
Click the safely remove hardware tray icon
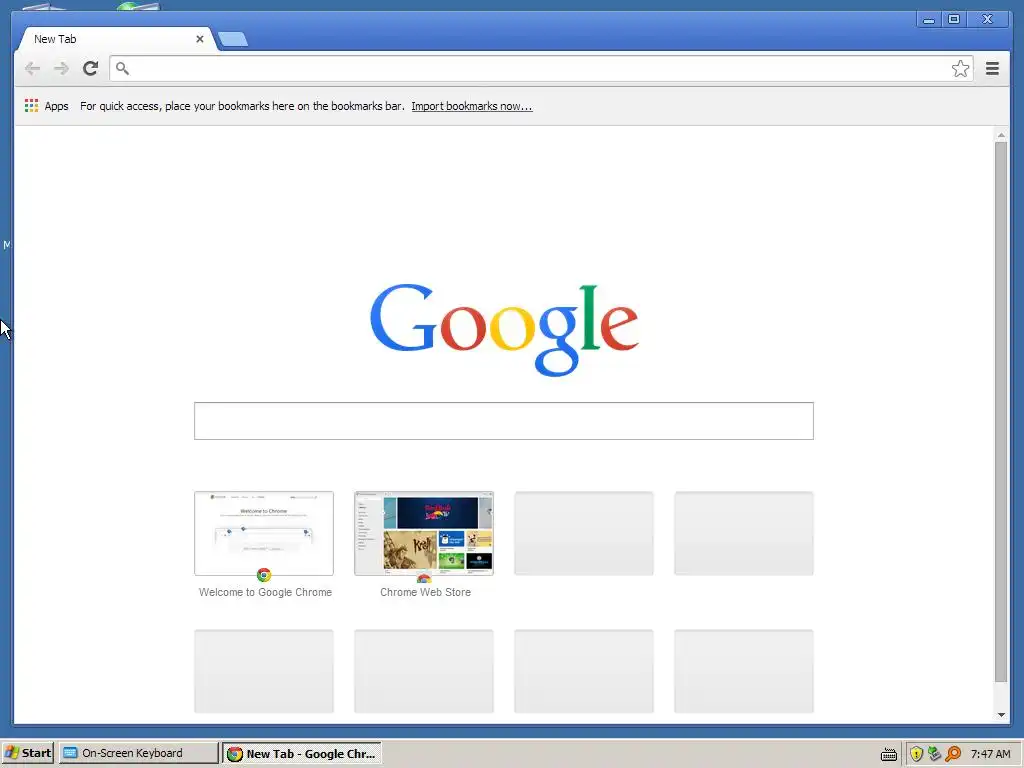pos(935,754)
